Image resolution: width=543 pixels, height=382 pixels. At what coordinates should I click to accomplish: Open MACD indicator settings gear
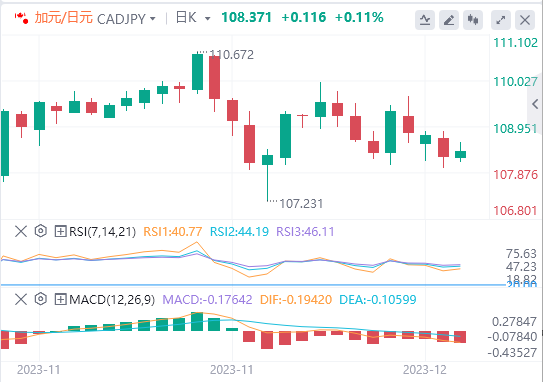41,299
